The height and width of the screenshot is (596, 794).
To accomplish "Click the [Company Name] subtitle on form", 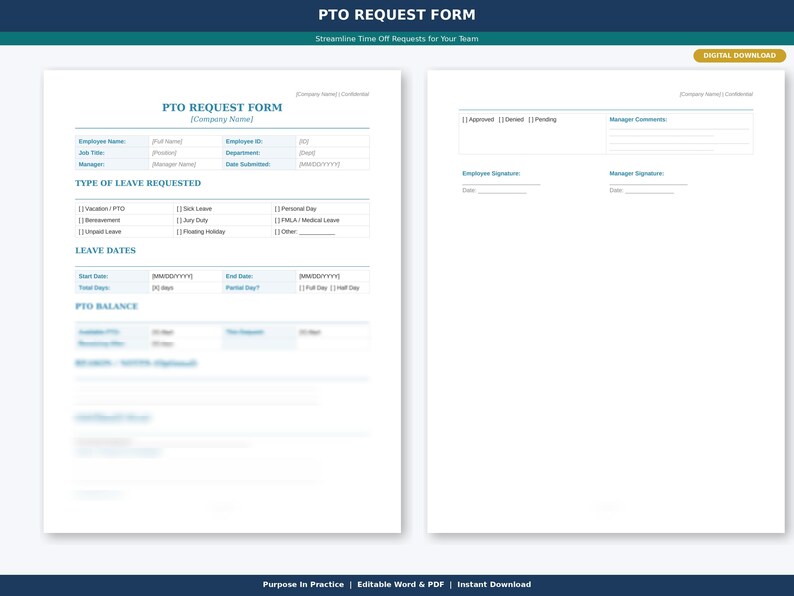I will click(222, 120).
